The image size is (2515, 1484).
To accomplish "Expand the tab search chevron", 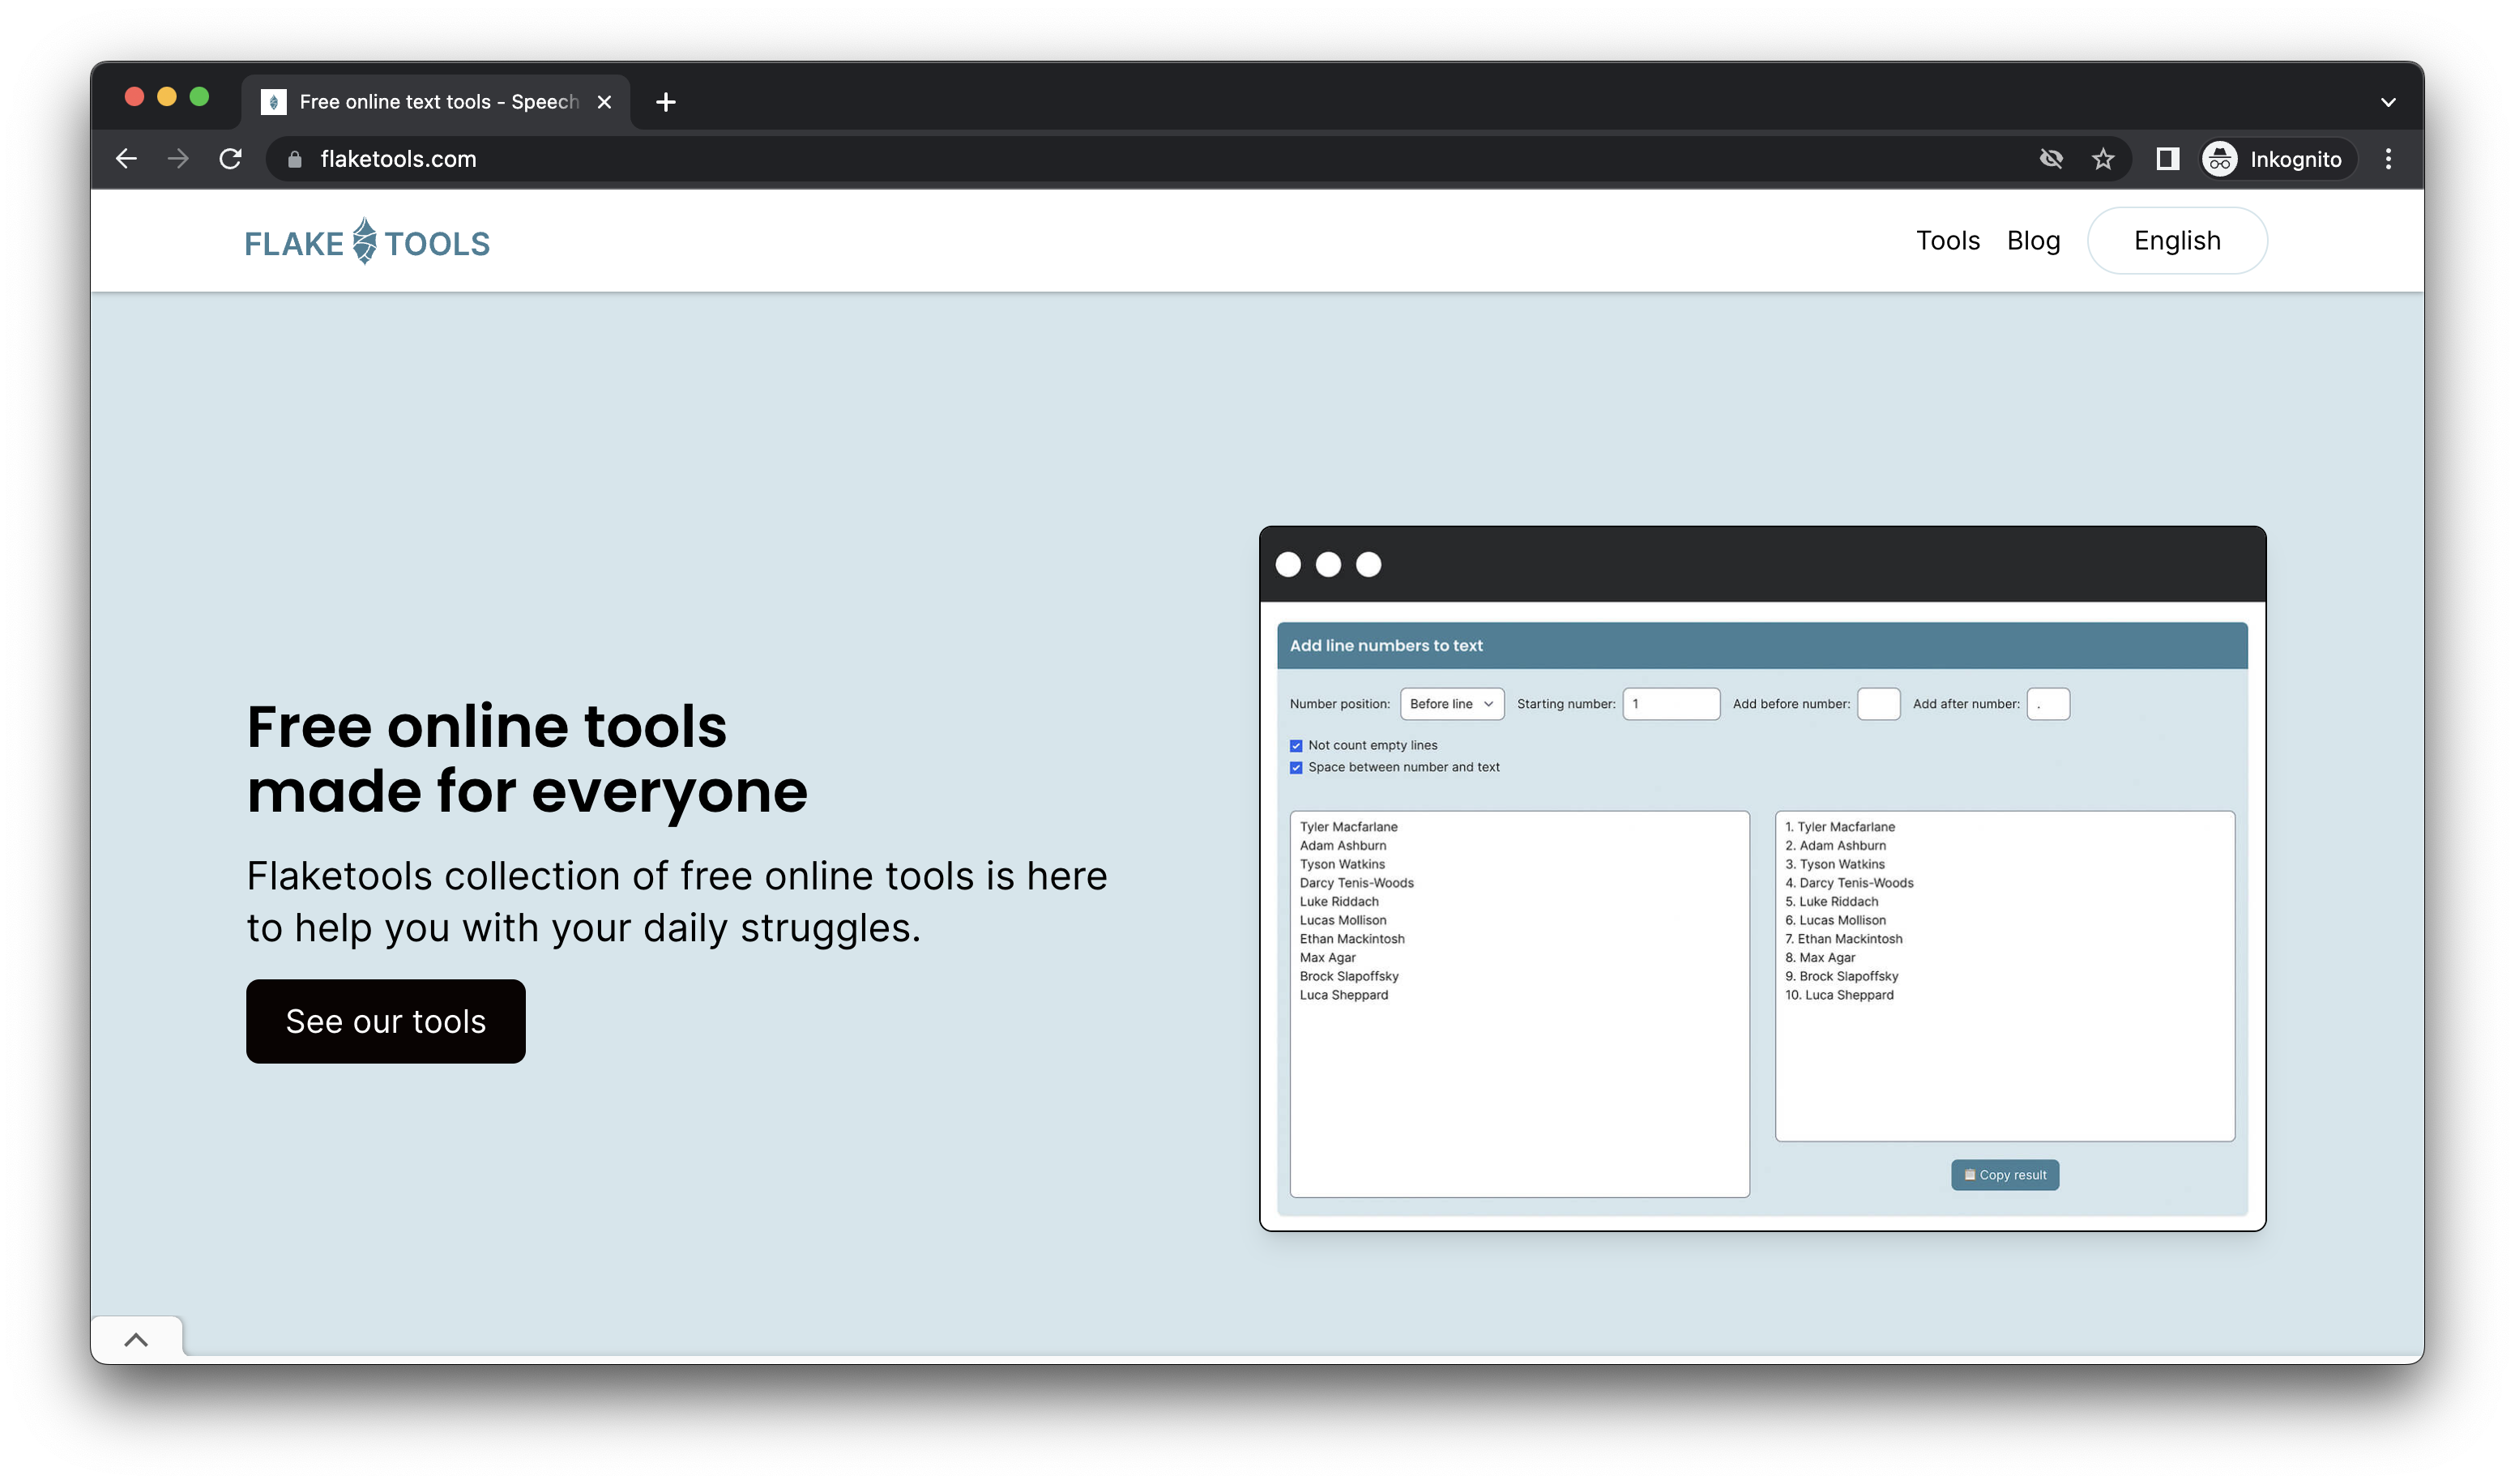I will pyautogui.click(x=2388, y=102).
